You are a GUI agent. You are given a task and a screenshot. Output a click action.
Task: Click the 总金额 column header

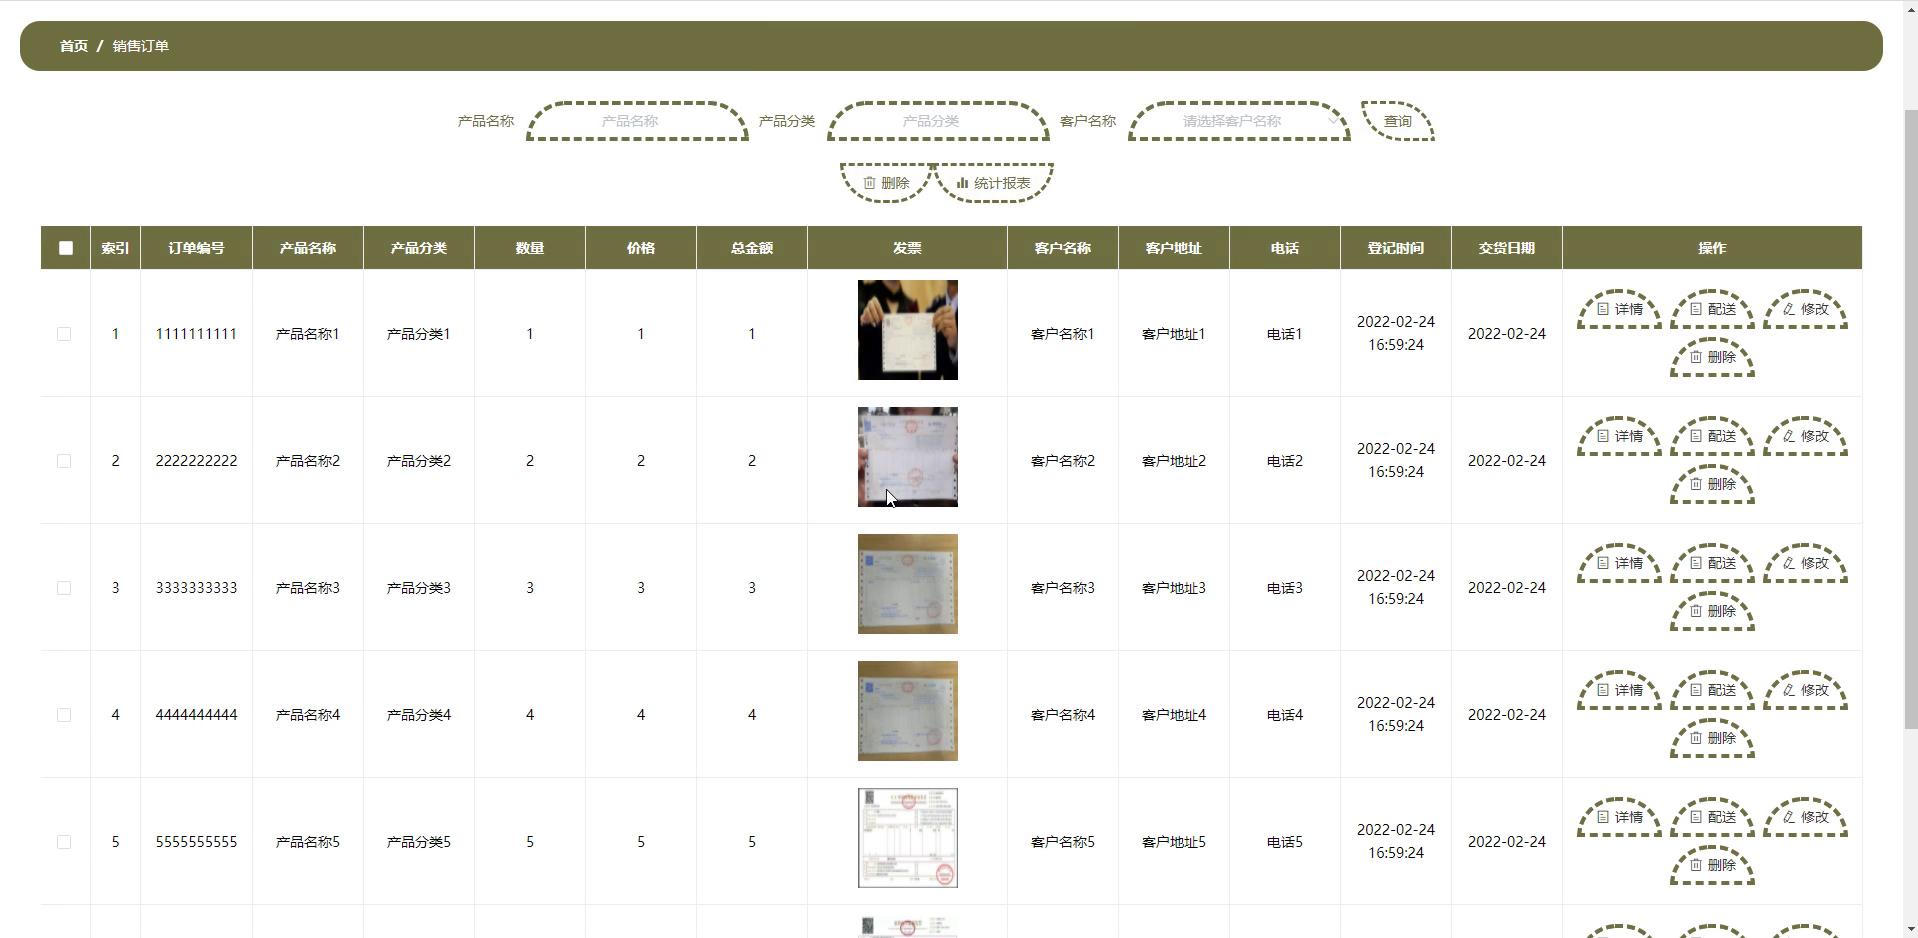tap(752, 248)
